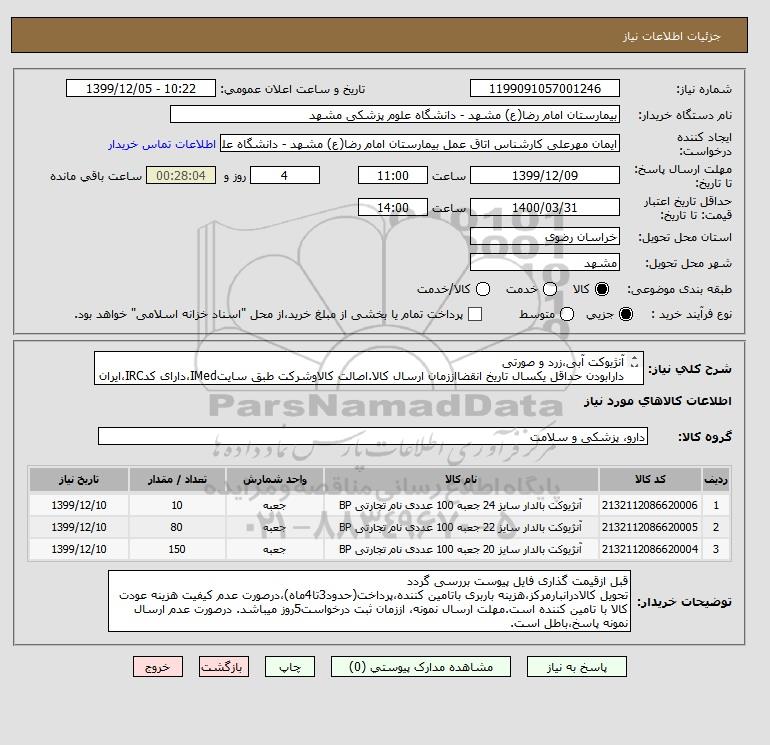The image size is (770, 745).
Task: Select the کالا radio button
Action: click(602, 289)
